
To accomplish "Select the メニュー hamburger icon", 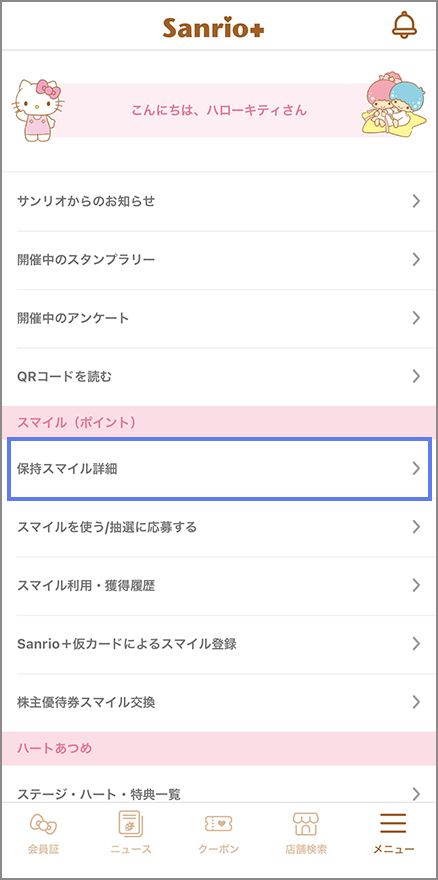I will (x=393, y=823).
